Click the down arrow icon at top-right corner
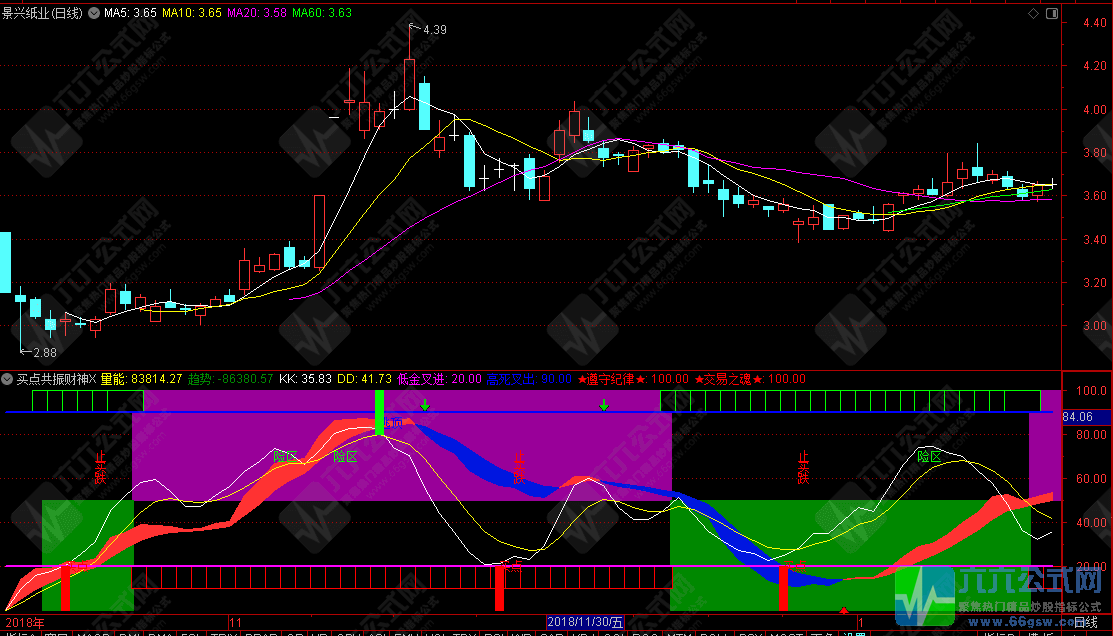Screen dimensions: 1113x636 coord(1052,12)
